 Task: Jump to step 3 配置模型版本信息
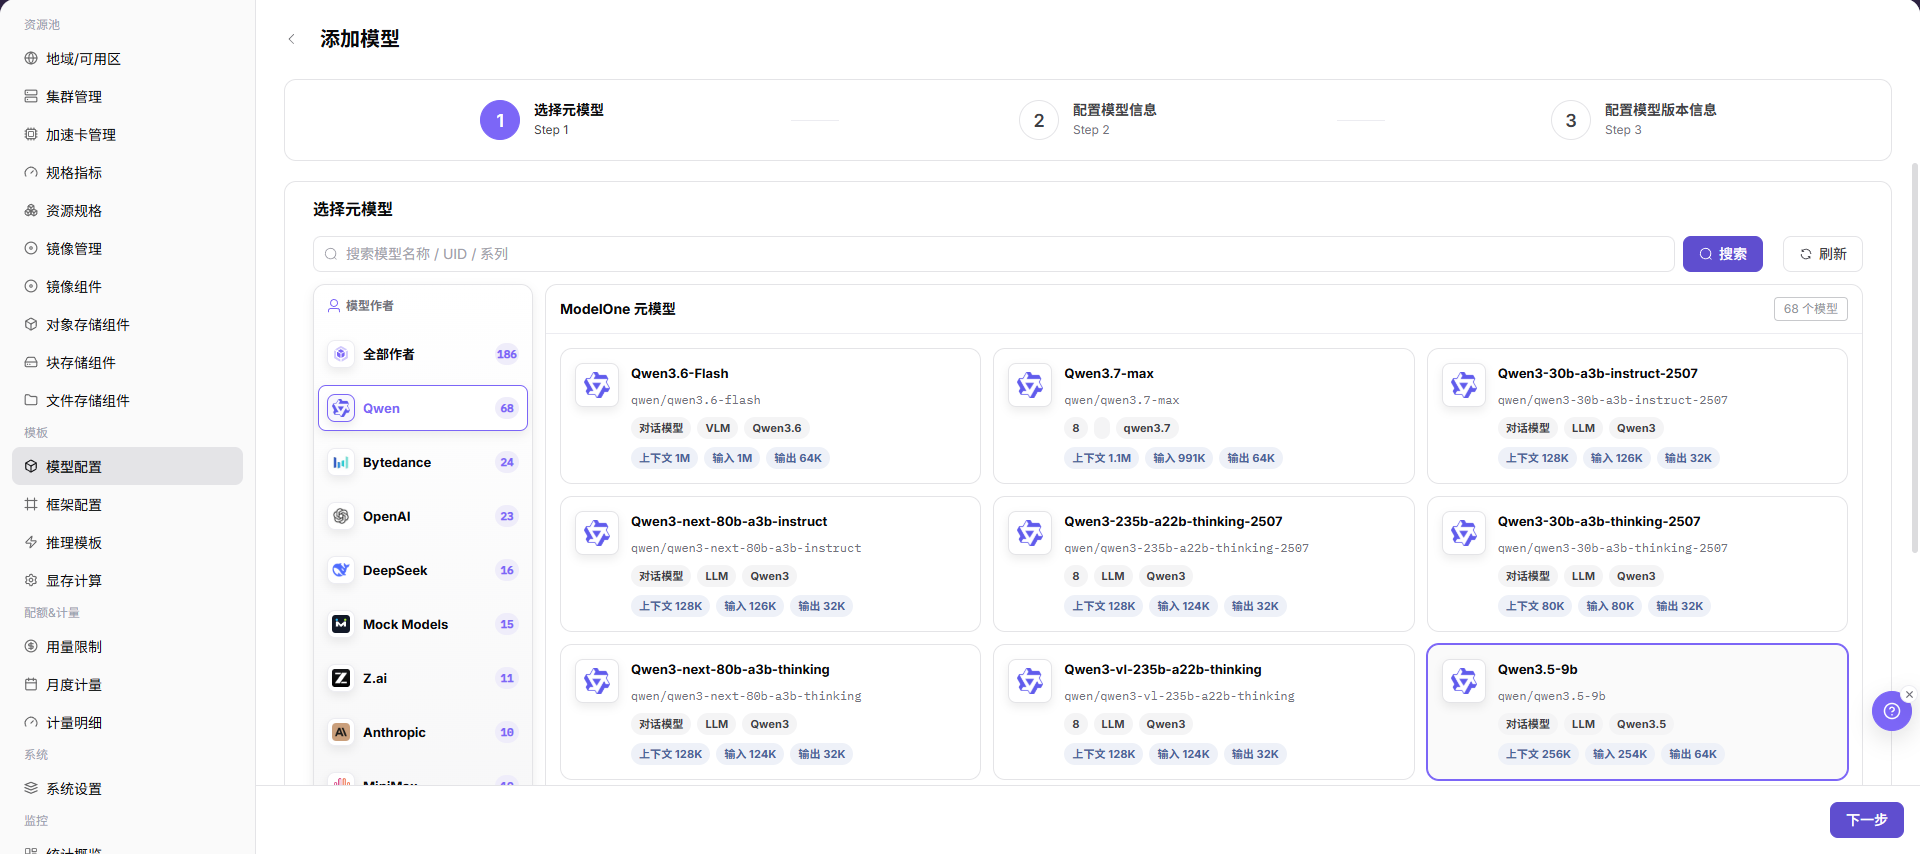pyautogui.click(x=1634, y=120)
